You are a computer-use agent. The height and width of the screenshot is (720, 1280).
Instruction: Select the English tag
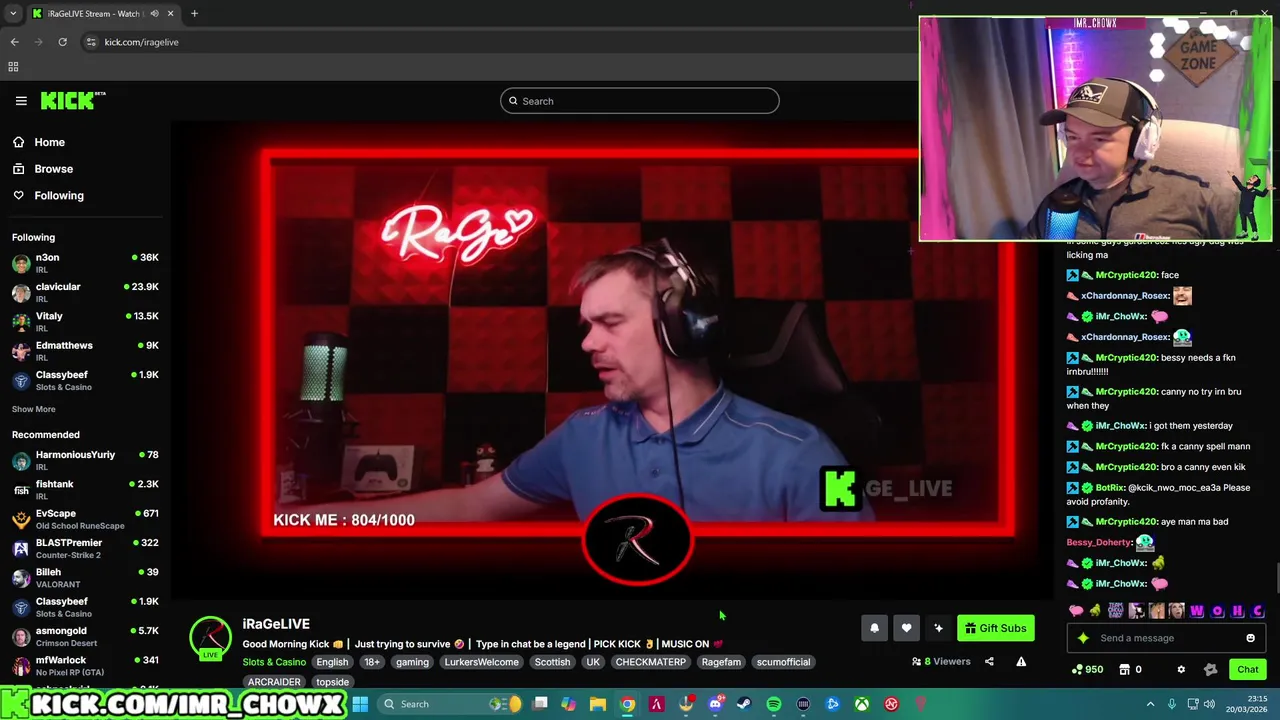pos(332,662)
